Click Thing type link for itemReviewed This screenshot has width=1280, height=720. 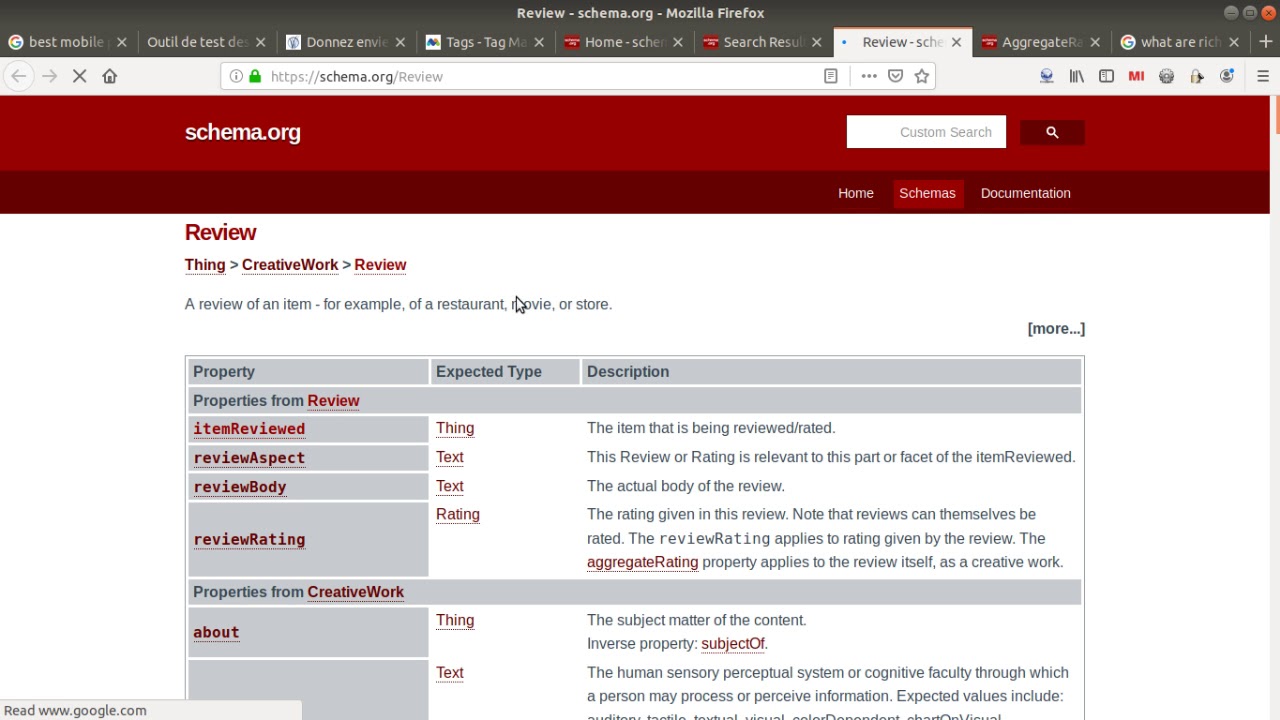[455, 428]
